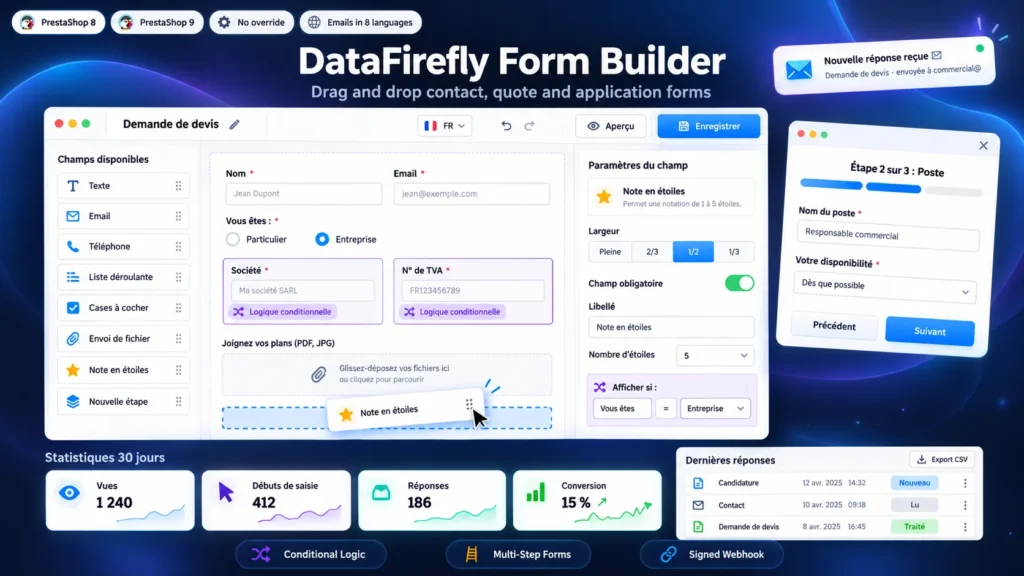This screenshot has height=576, width=1024.
Task: Open the Nombre d'étoiles dropdown
Action: (715, 355)
